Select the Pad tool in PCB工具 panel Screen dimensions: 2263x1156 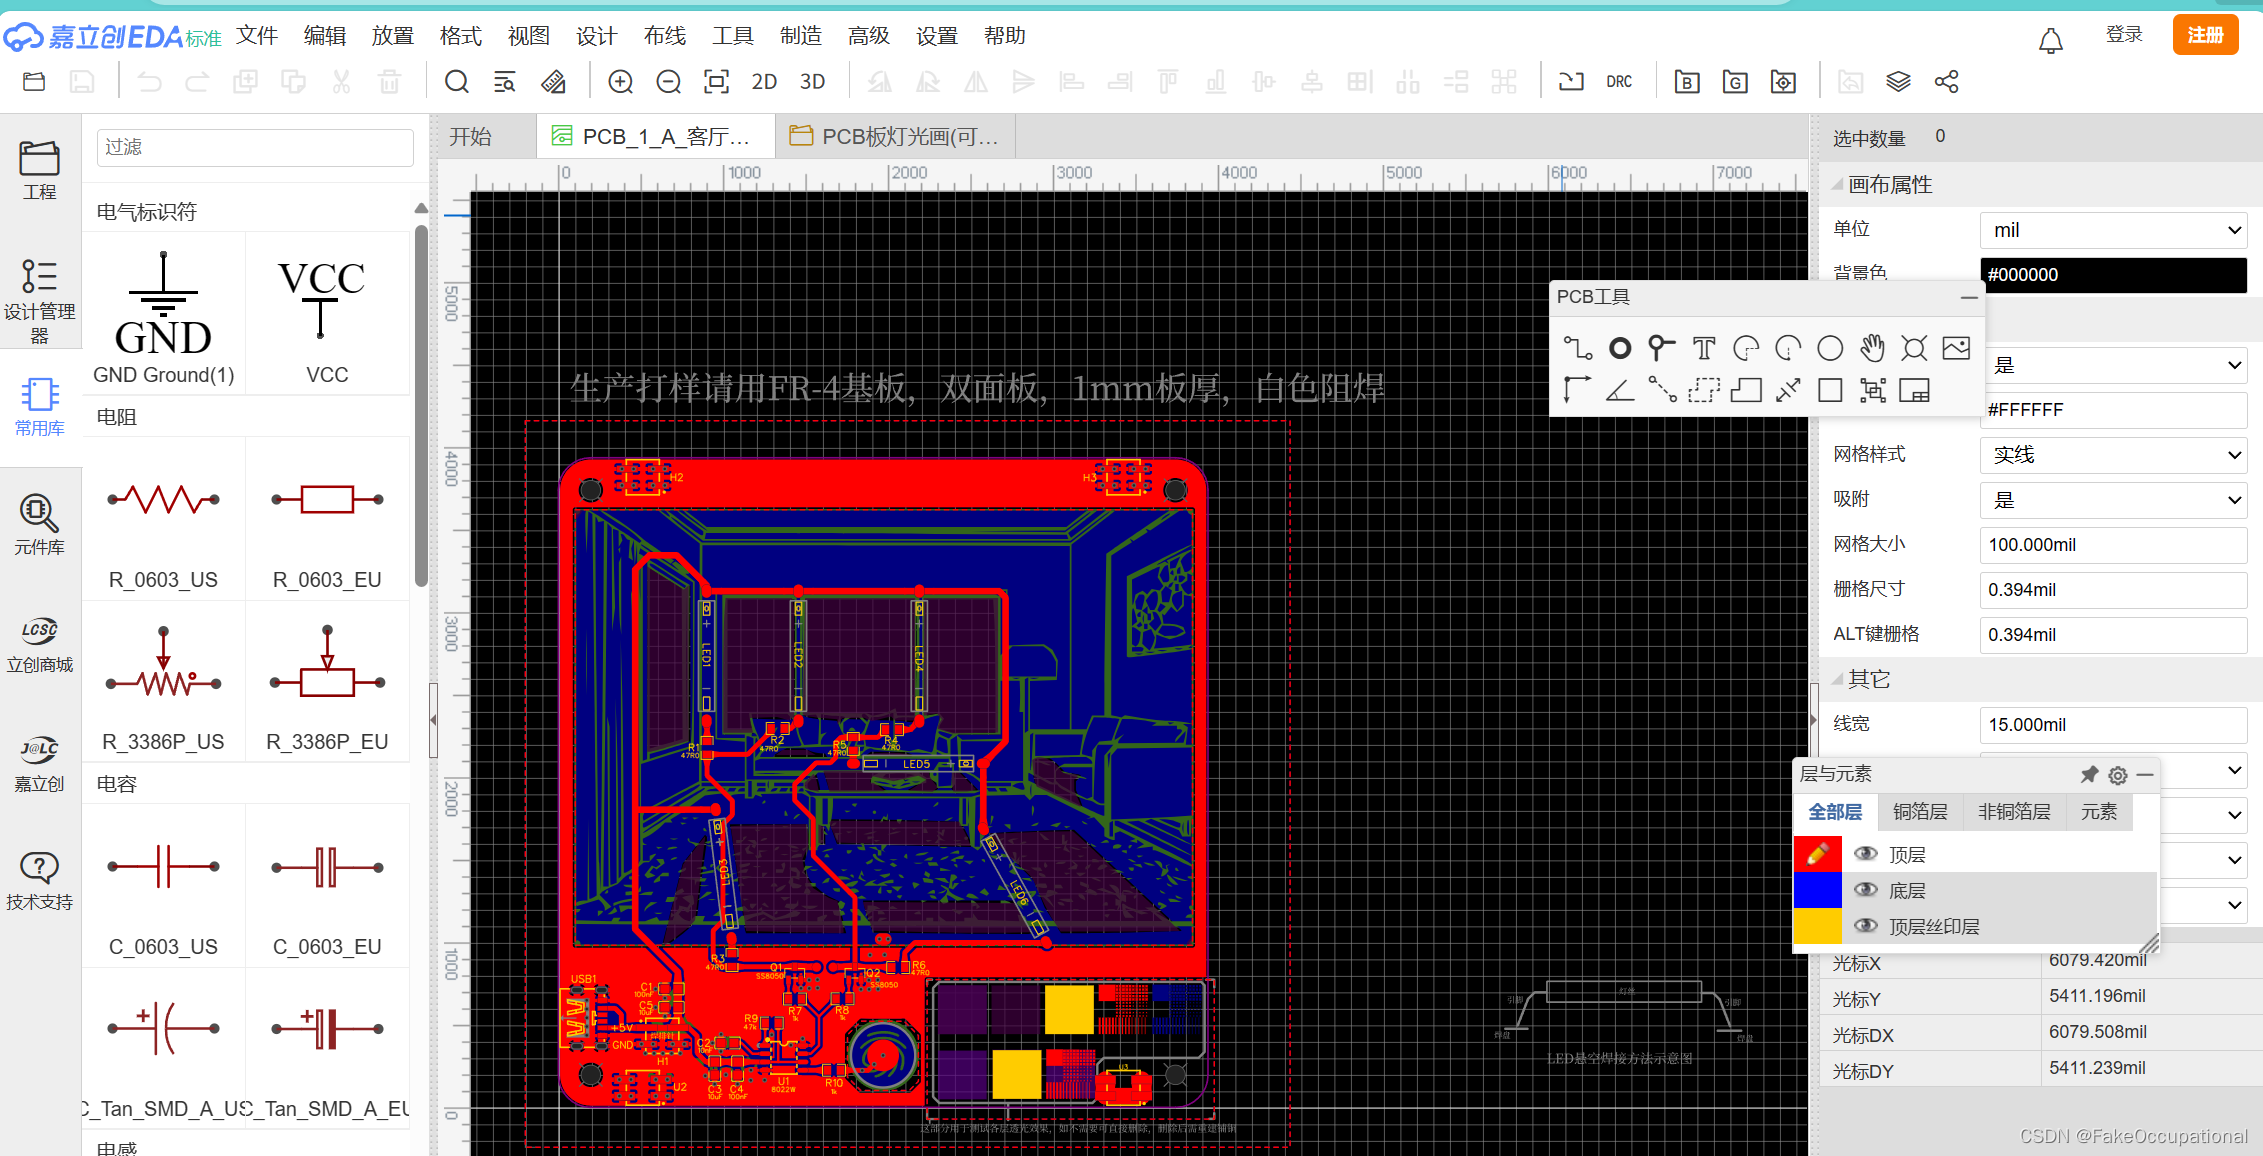(x=1620, y=348)
